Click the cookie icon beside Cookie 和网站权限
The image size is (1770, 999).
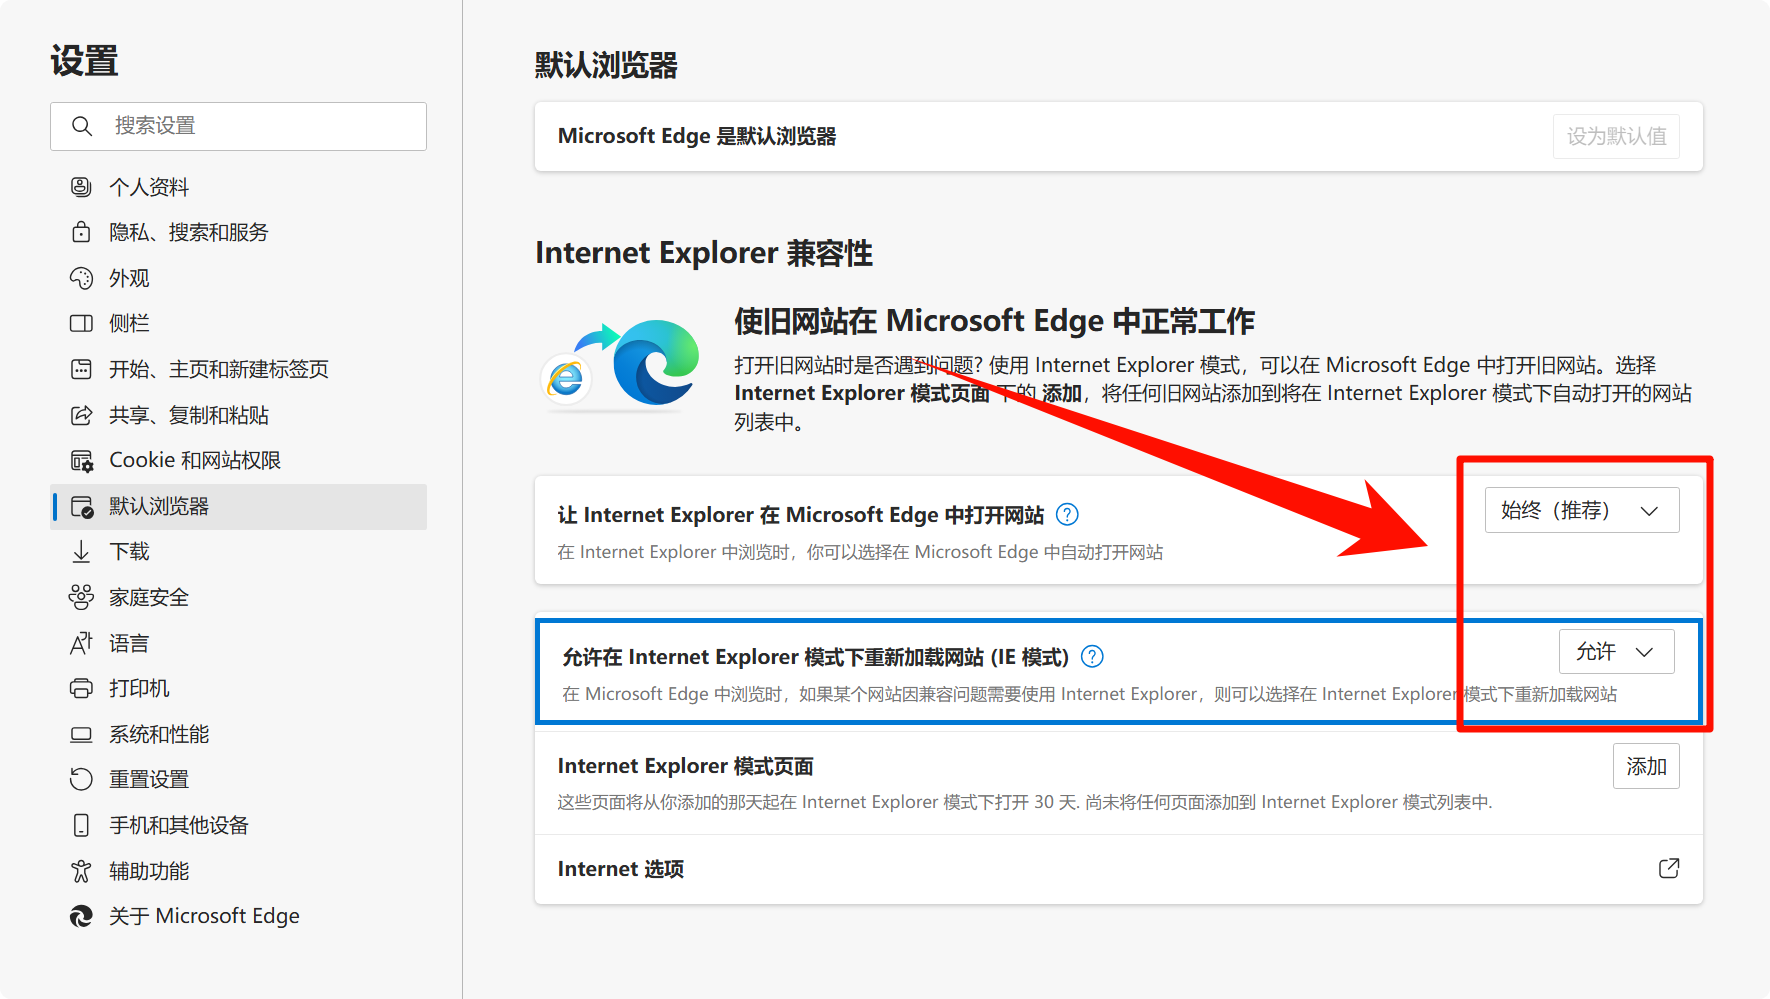pyautogui.click(x=81, y=460)
